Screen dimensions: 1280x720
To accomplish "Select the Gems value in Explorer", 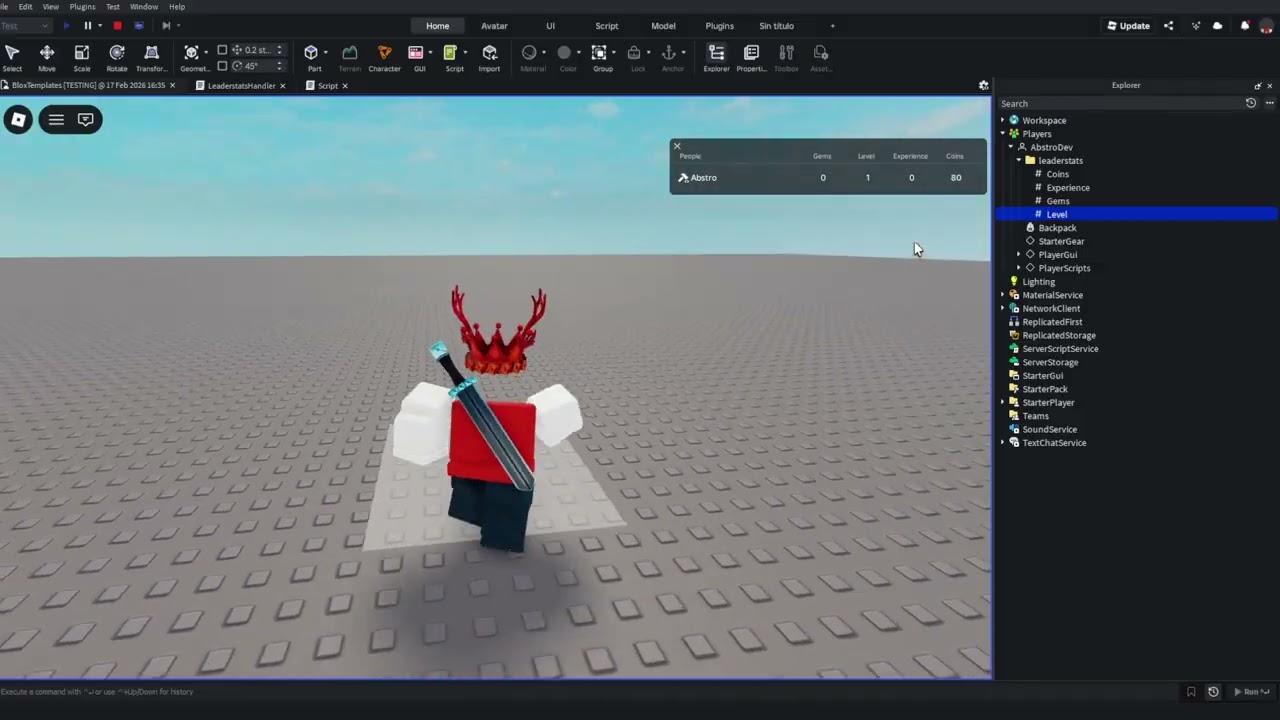I will coord(1057,201).
